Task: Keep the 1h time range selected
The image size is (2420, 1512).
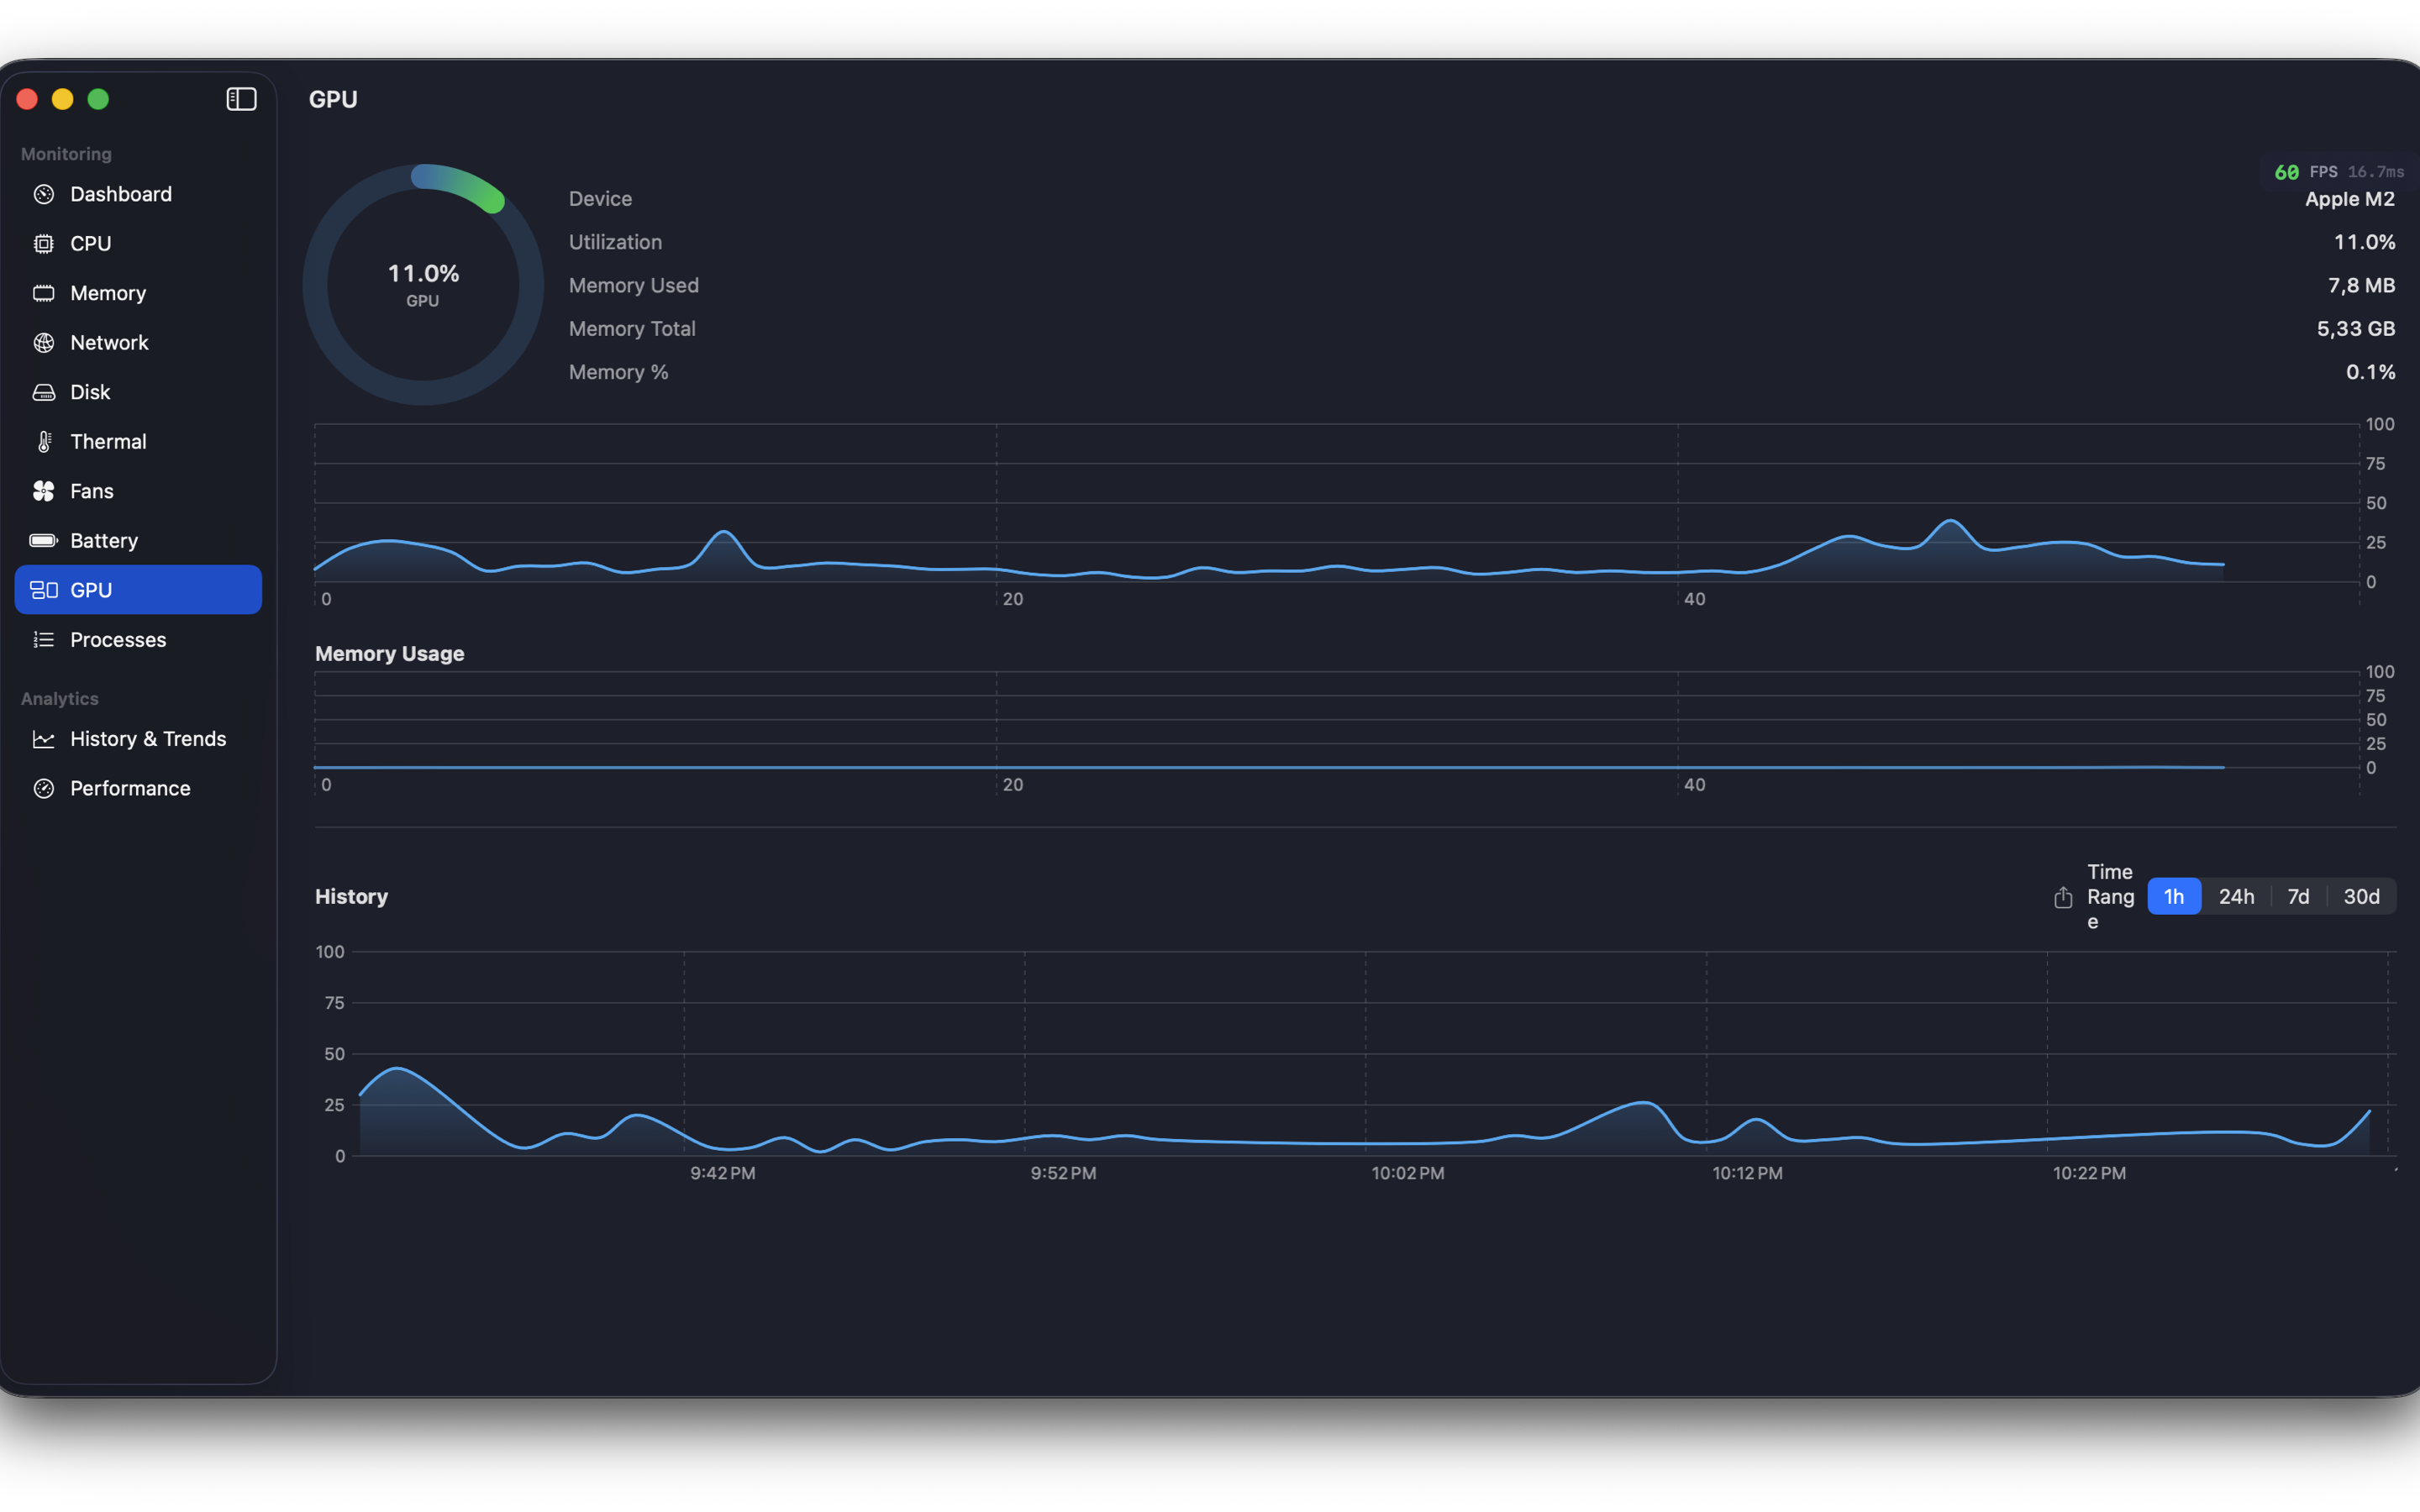Action: point(2175,896)
